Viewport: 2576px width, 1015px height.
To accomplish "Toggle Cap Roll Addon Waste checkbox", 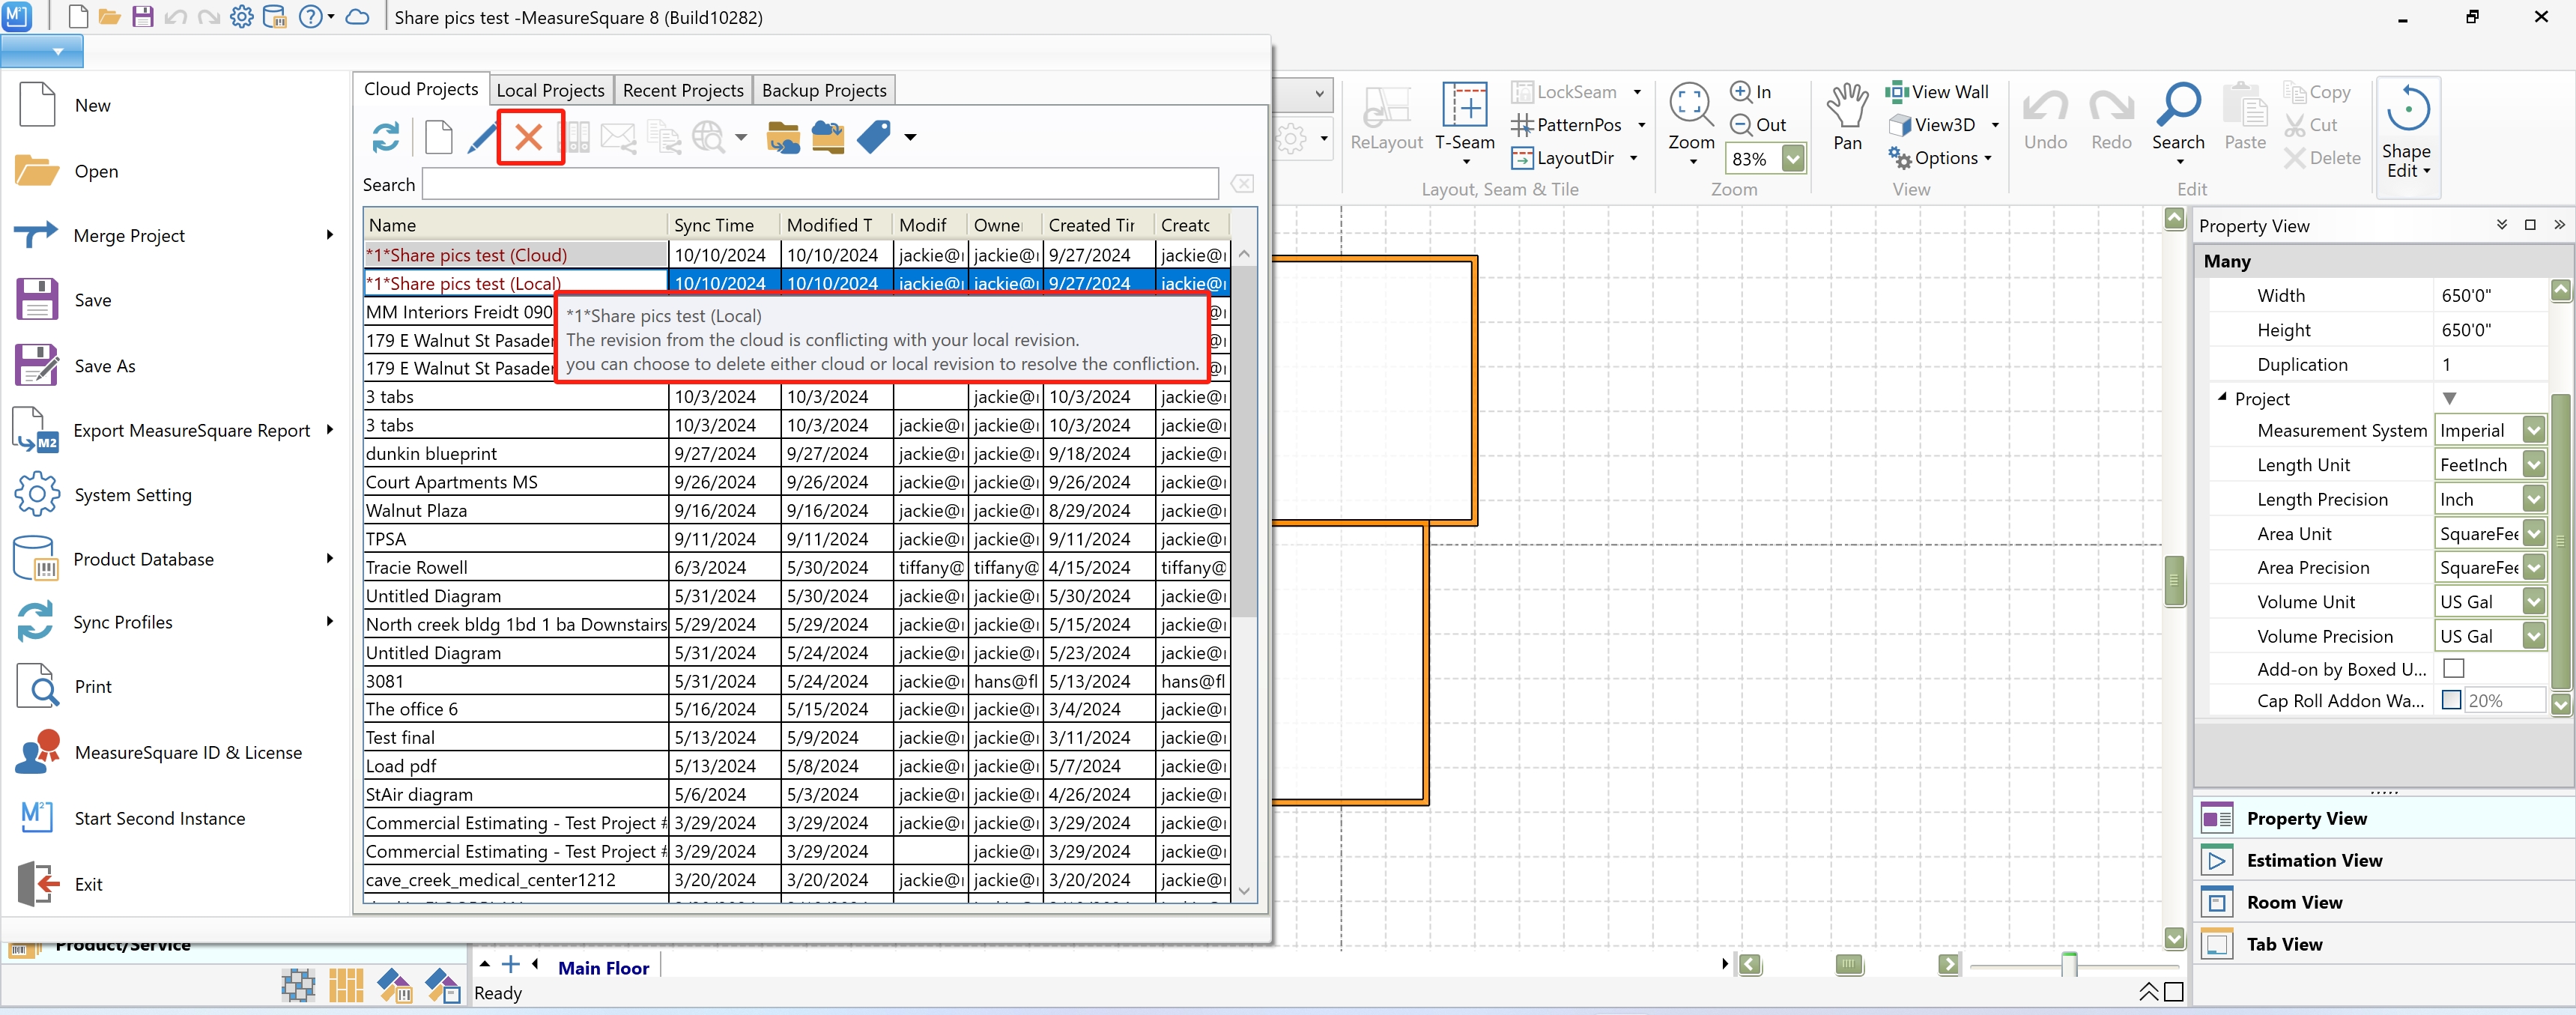I will click(x=2451, y=700).
